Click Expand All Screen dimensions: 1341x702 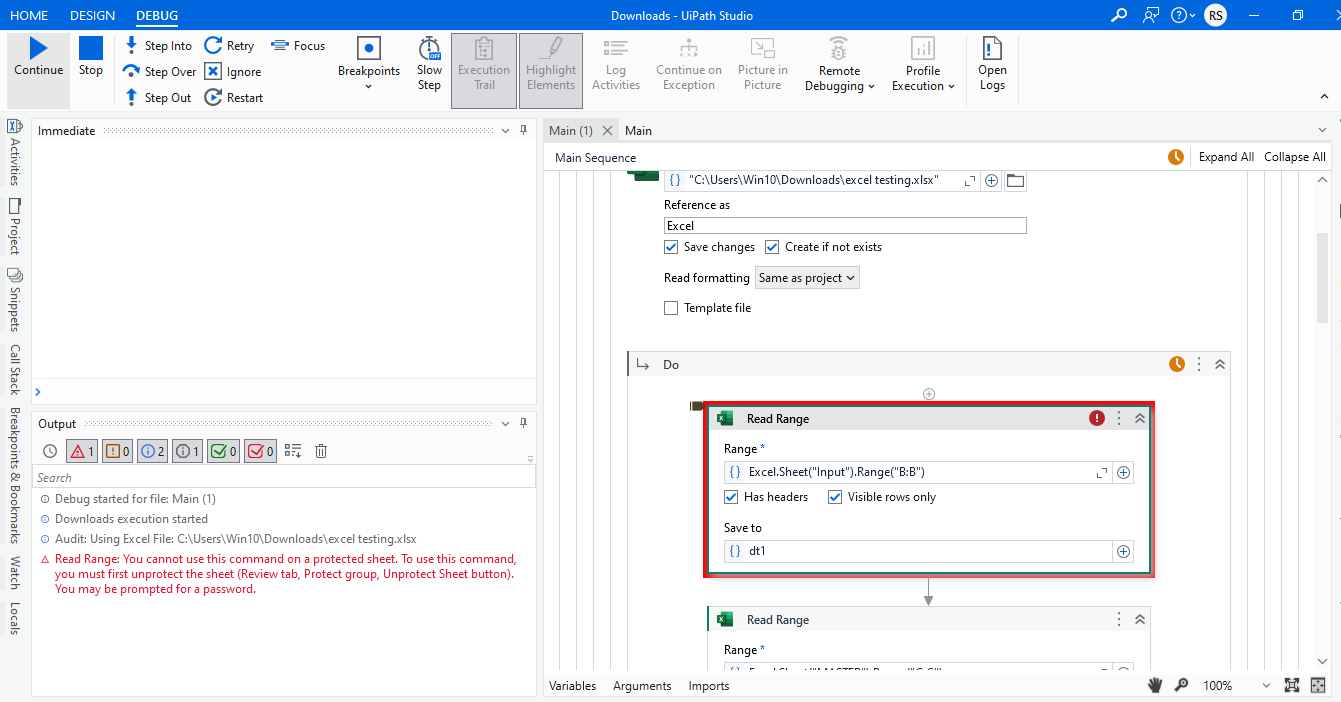click(x=1226, y=157)
